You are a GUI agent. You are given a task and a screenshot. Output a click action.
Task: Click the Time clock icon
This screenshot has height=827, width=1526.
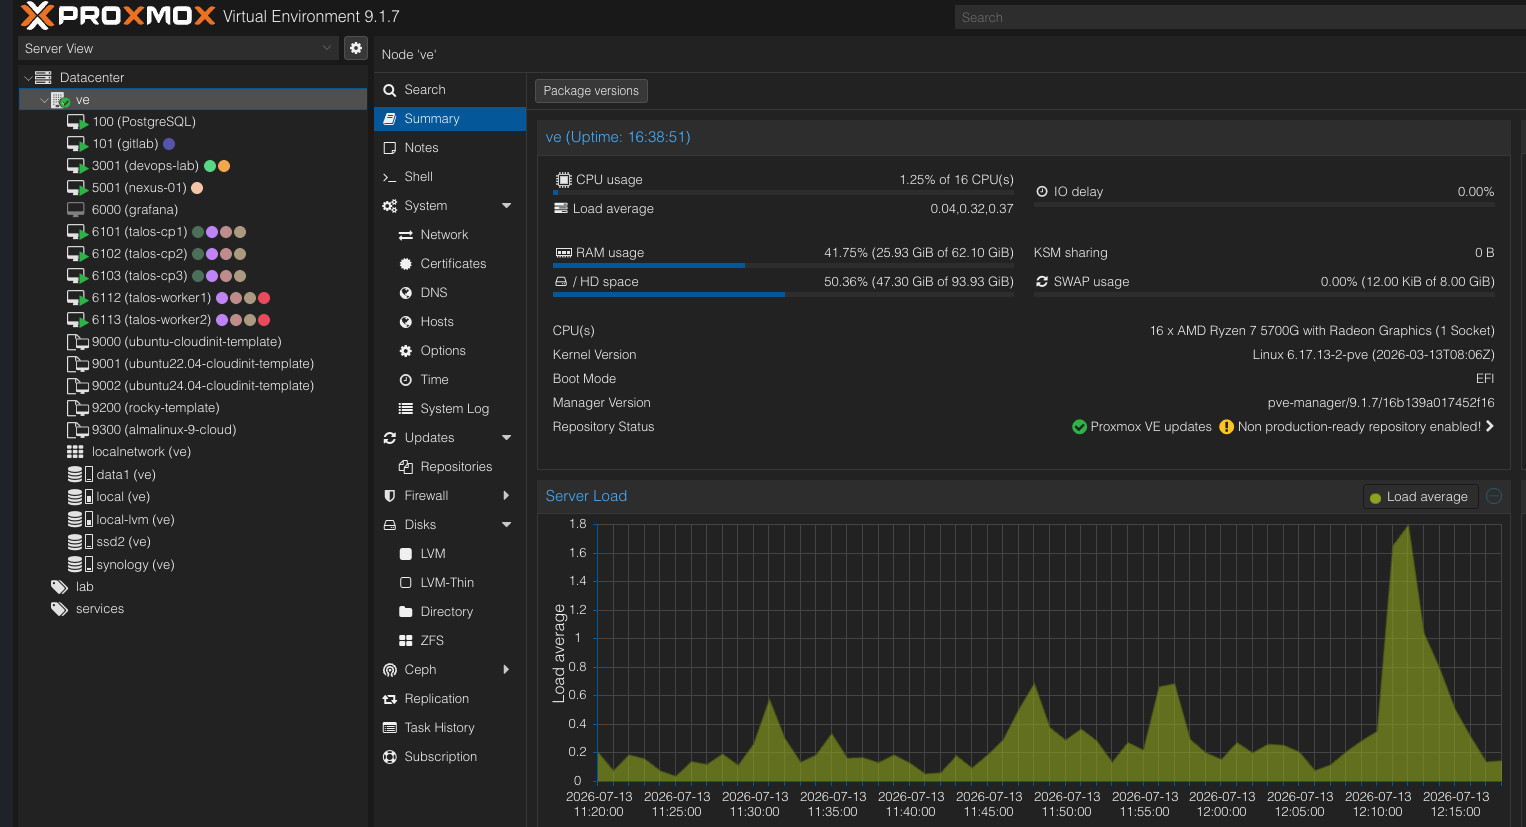(x=406, y=380)
